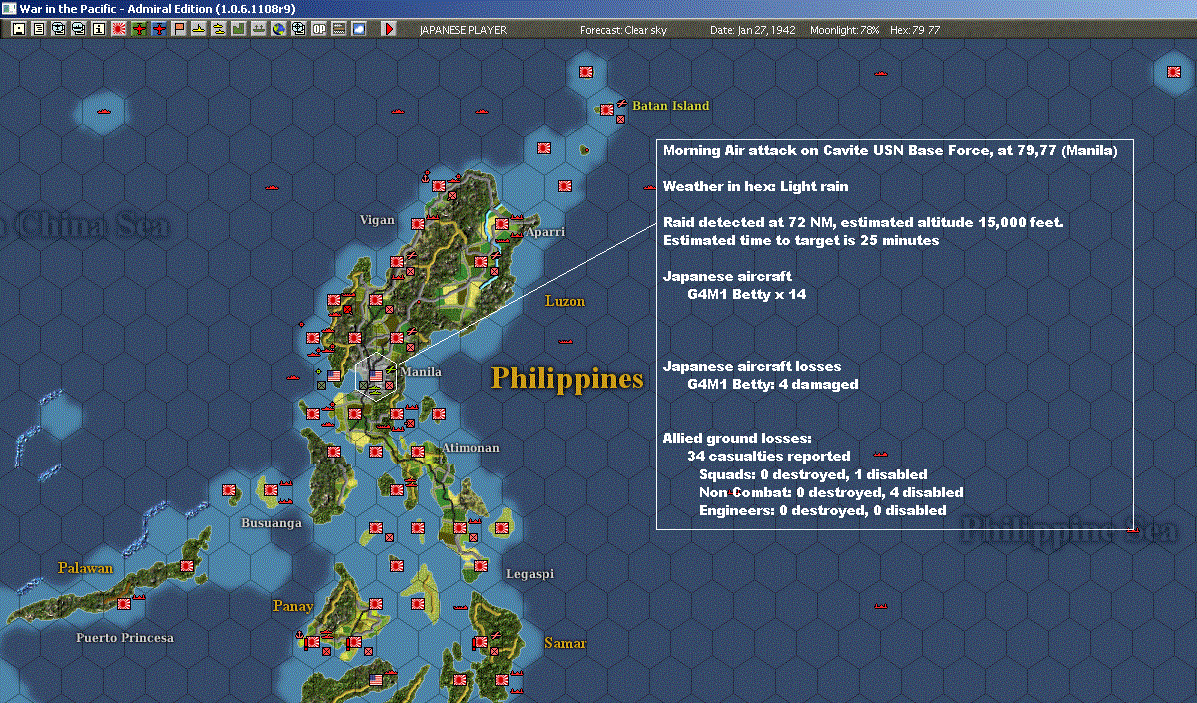
Task: Click 'Weather in hex: Light rain' line
Action: [x=756, y=186]
